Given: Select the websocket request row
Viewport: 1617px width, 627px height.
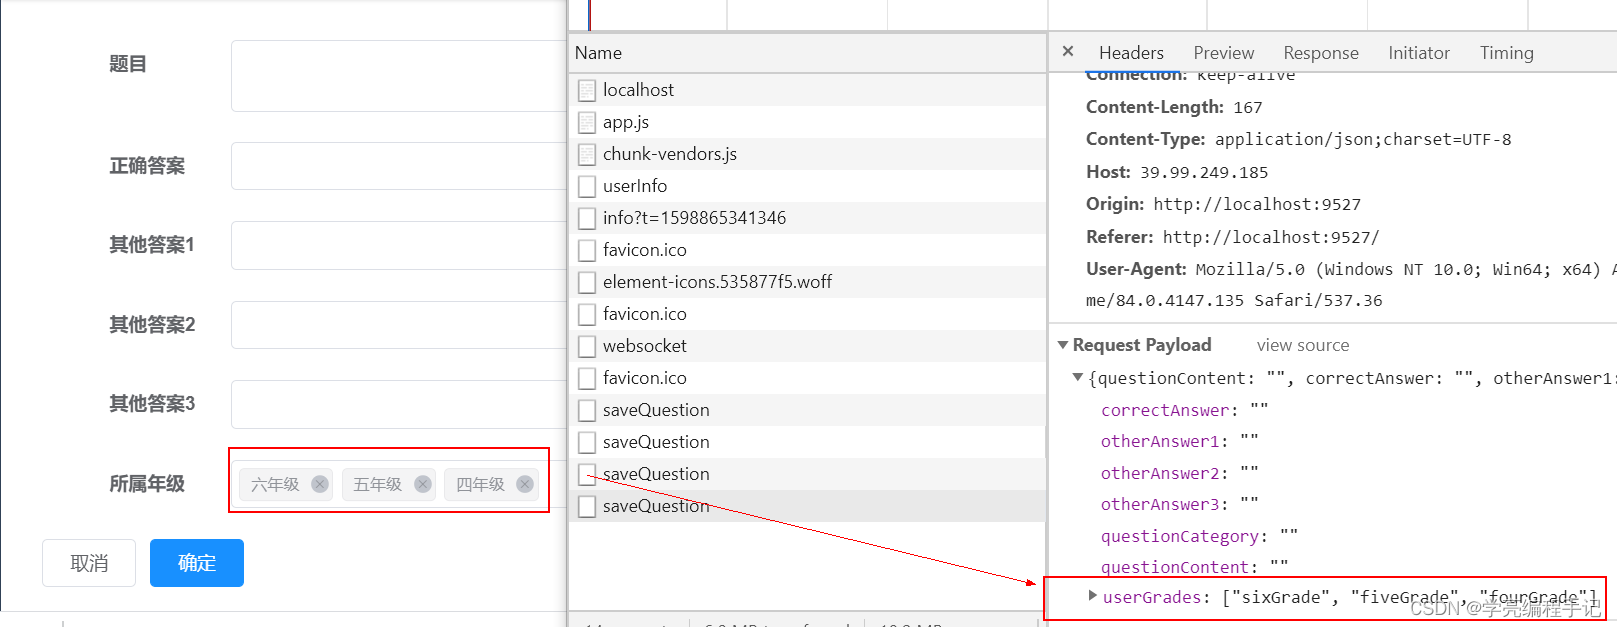Looking at the screenshot, I should click(808, 346).
